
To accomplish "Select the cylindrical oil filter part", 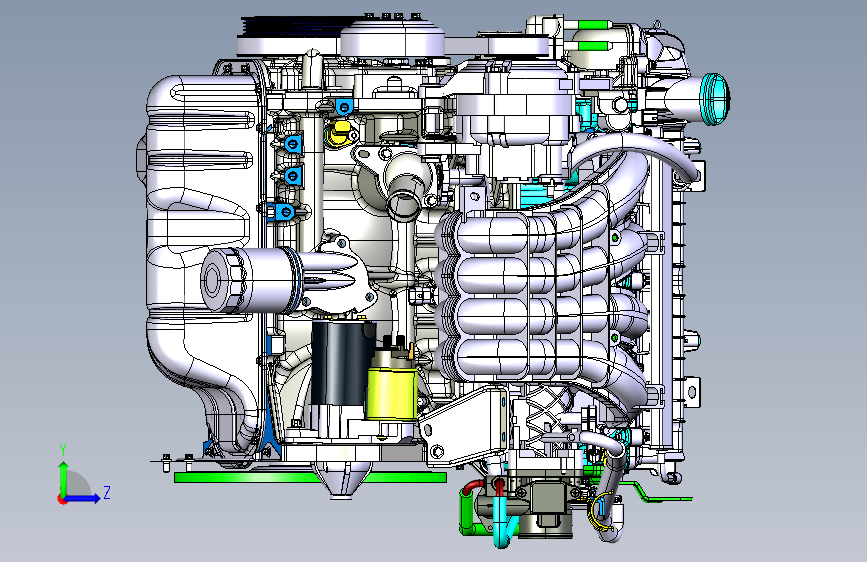I will point(252,280).
